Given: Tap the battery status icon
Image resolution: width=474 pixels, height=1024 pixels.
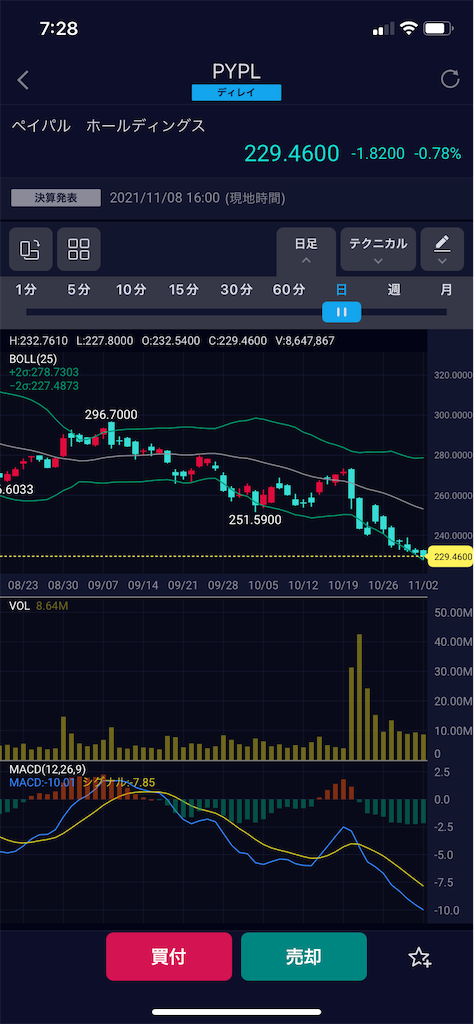Looking at the screenshot, I should click(x=438, y=29).
